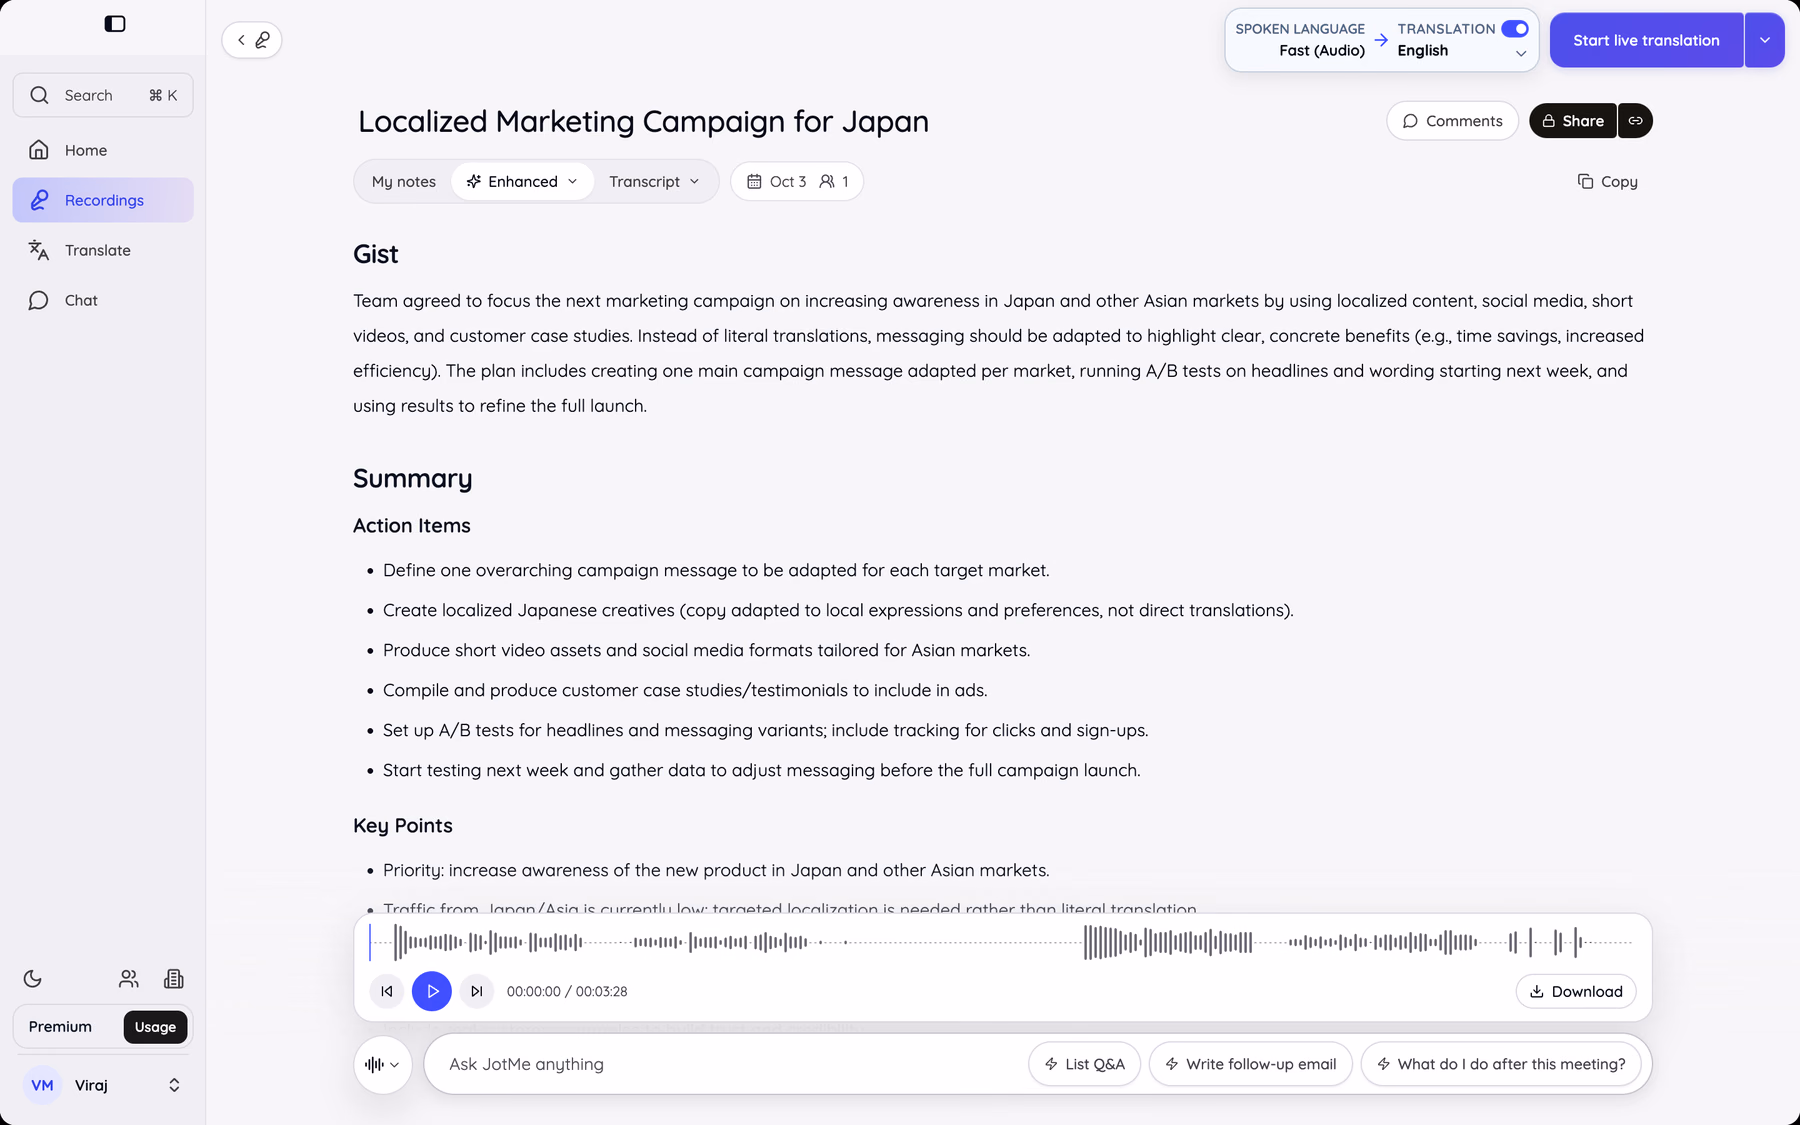This screenshot has width=1800, height=1125.
Task: Switch to Usage plan toggle
Action: tap(155, 1027)
